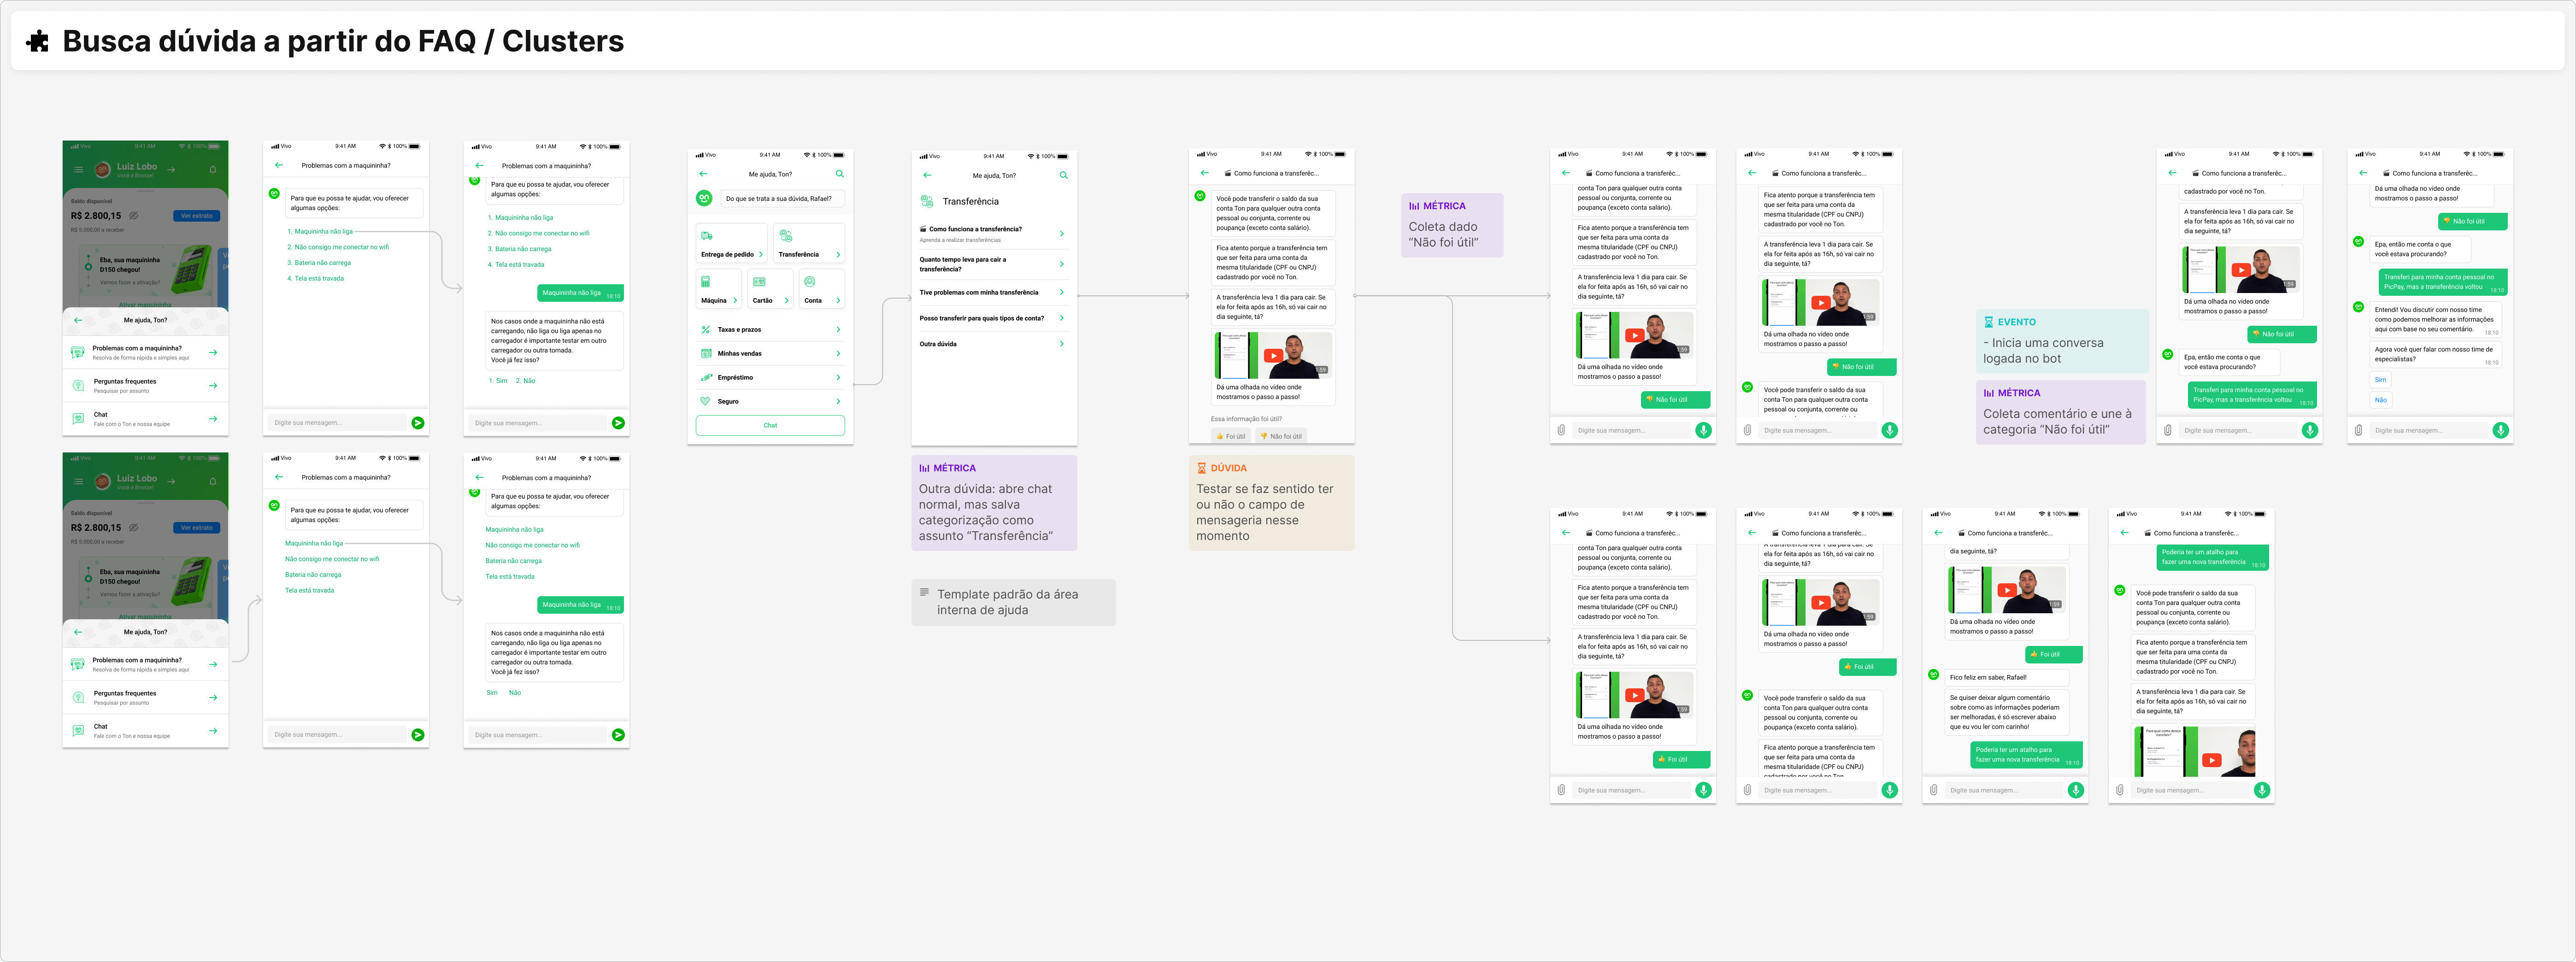The image size is (2576, 962).
Task: Tap the back arrow on the 'Essa informação foi útil?' screen
Action: [x=1205, y=173]
